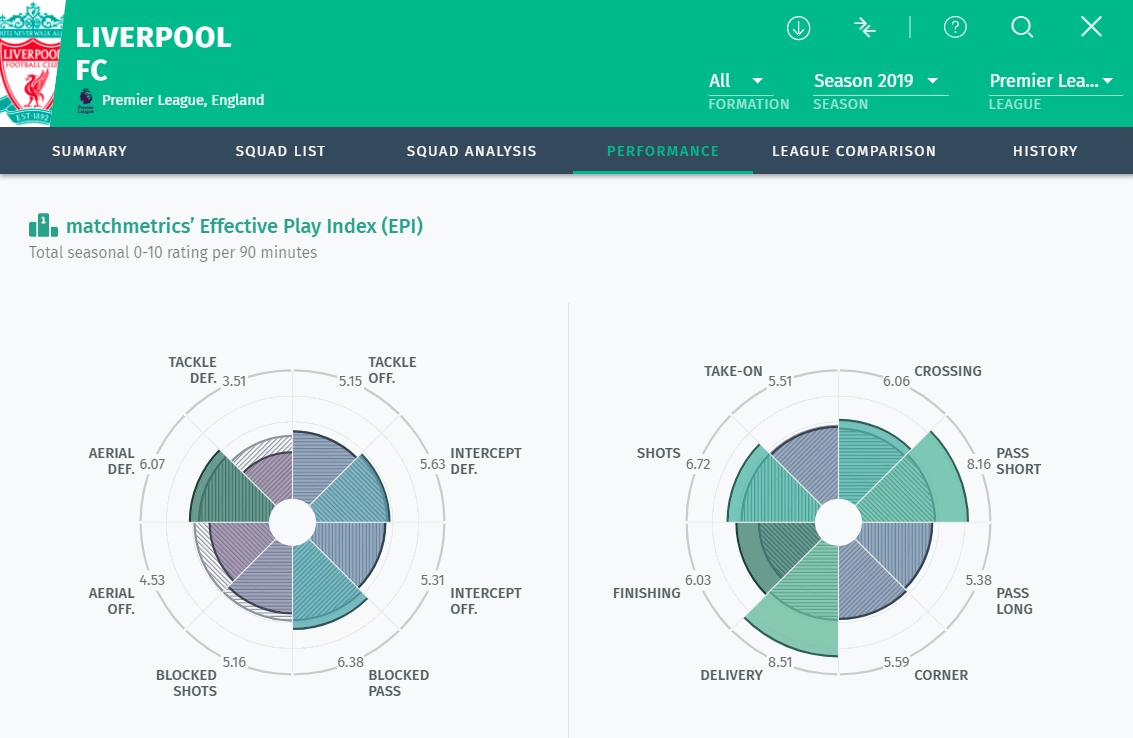This screenshot has height=738, width=1133.
Task: Open search with the magnifier icon
Action: [1022, 27]
